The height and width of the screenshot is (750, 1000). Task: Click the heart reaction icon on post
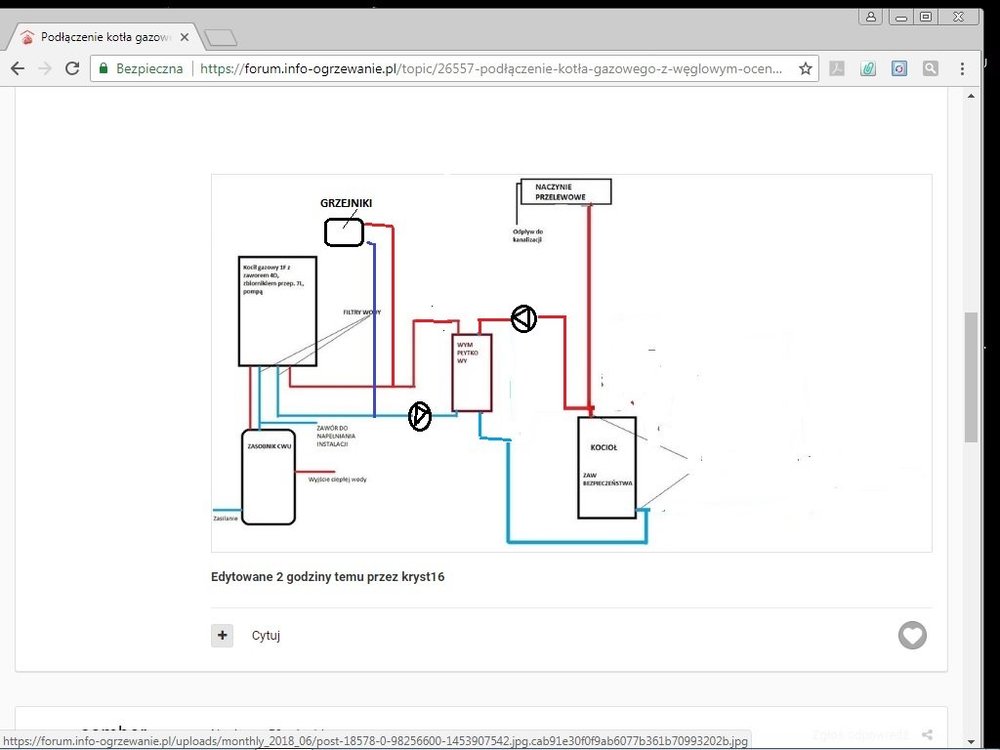pyautogui.click(x=912, y=635)
